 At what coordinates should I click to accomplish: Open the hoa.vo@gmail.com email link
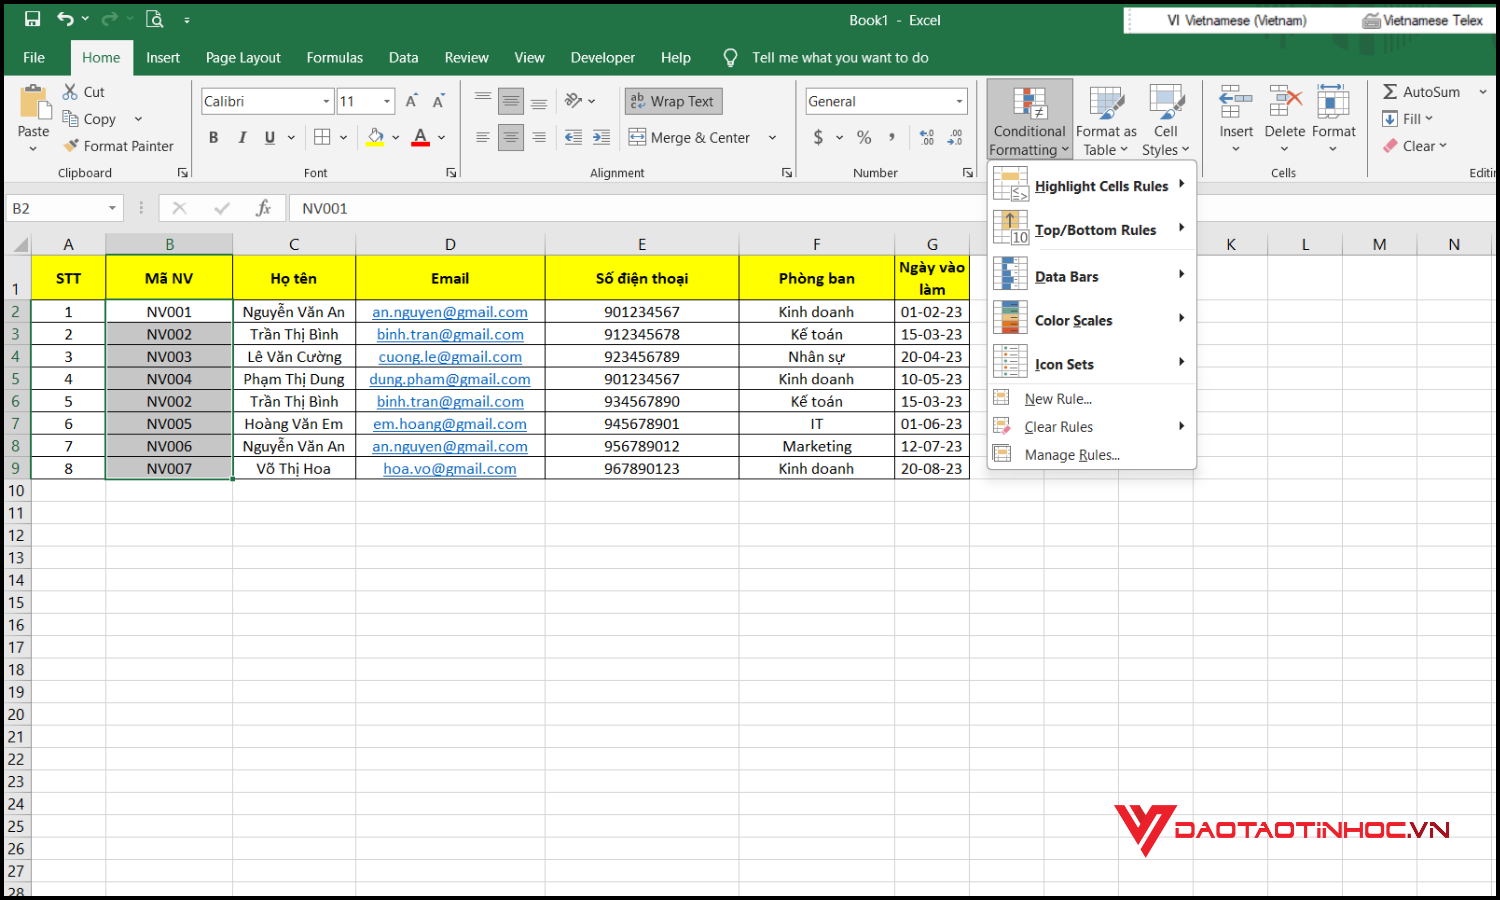pos(450,469)
